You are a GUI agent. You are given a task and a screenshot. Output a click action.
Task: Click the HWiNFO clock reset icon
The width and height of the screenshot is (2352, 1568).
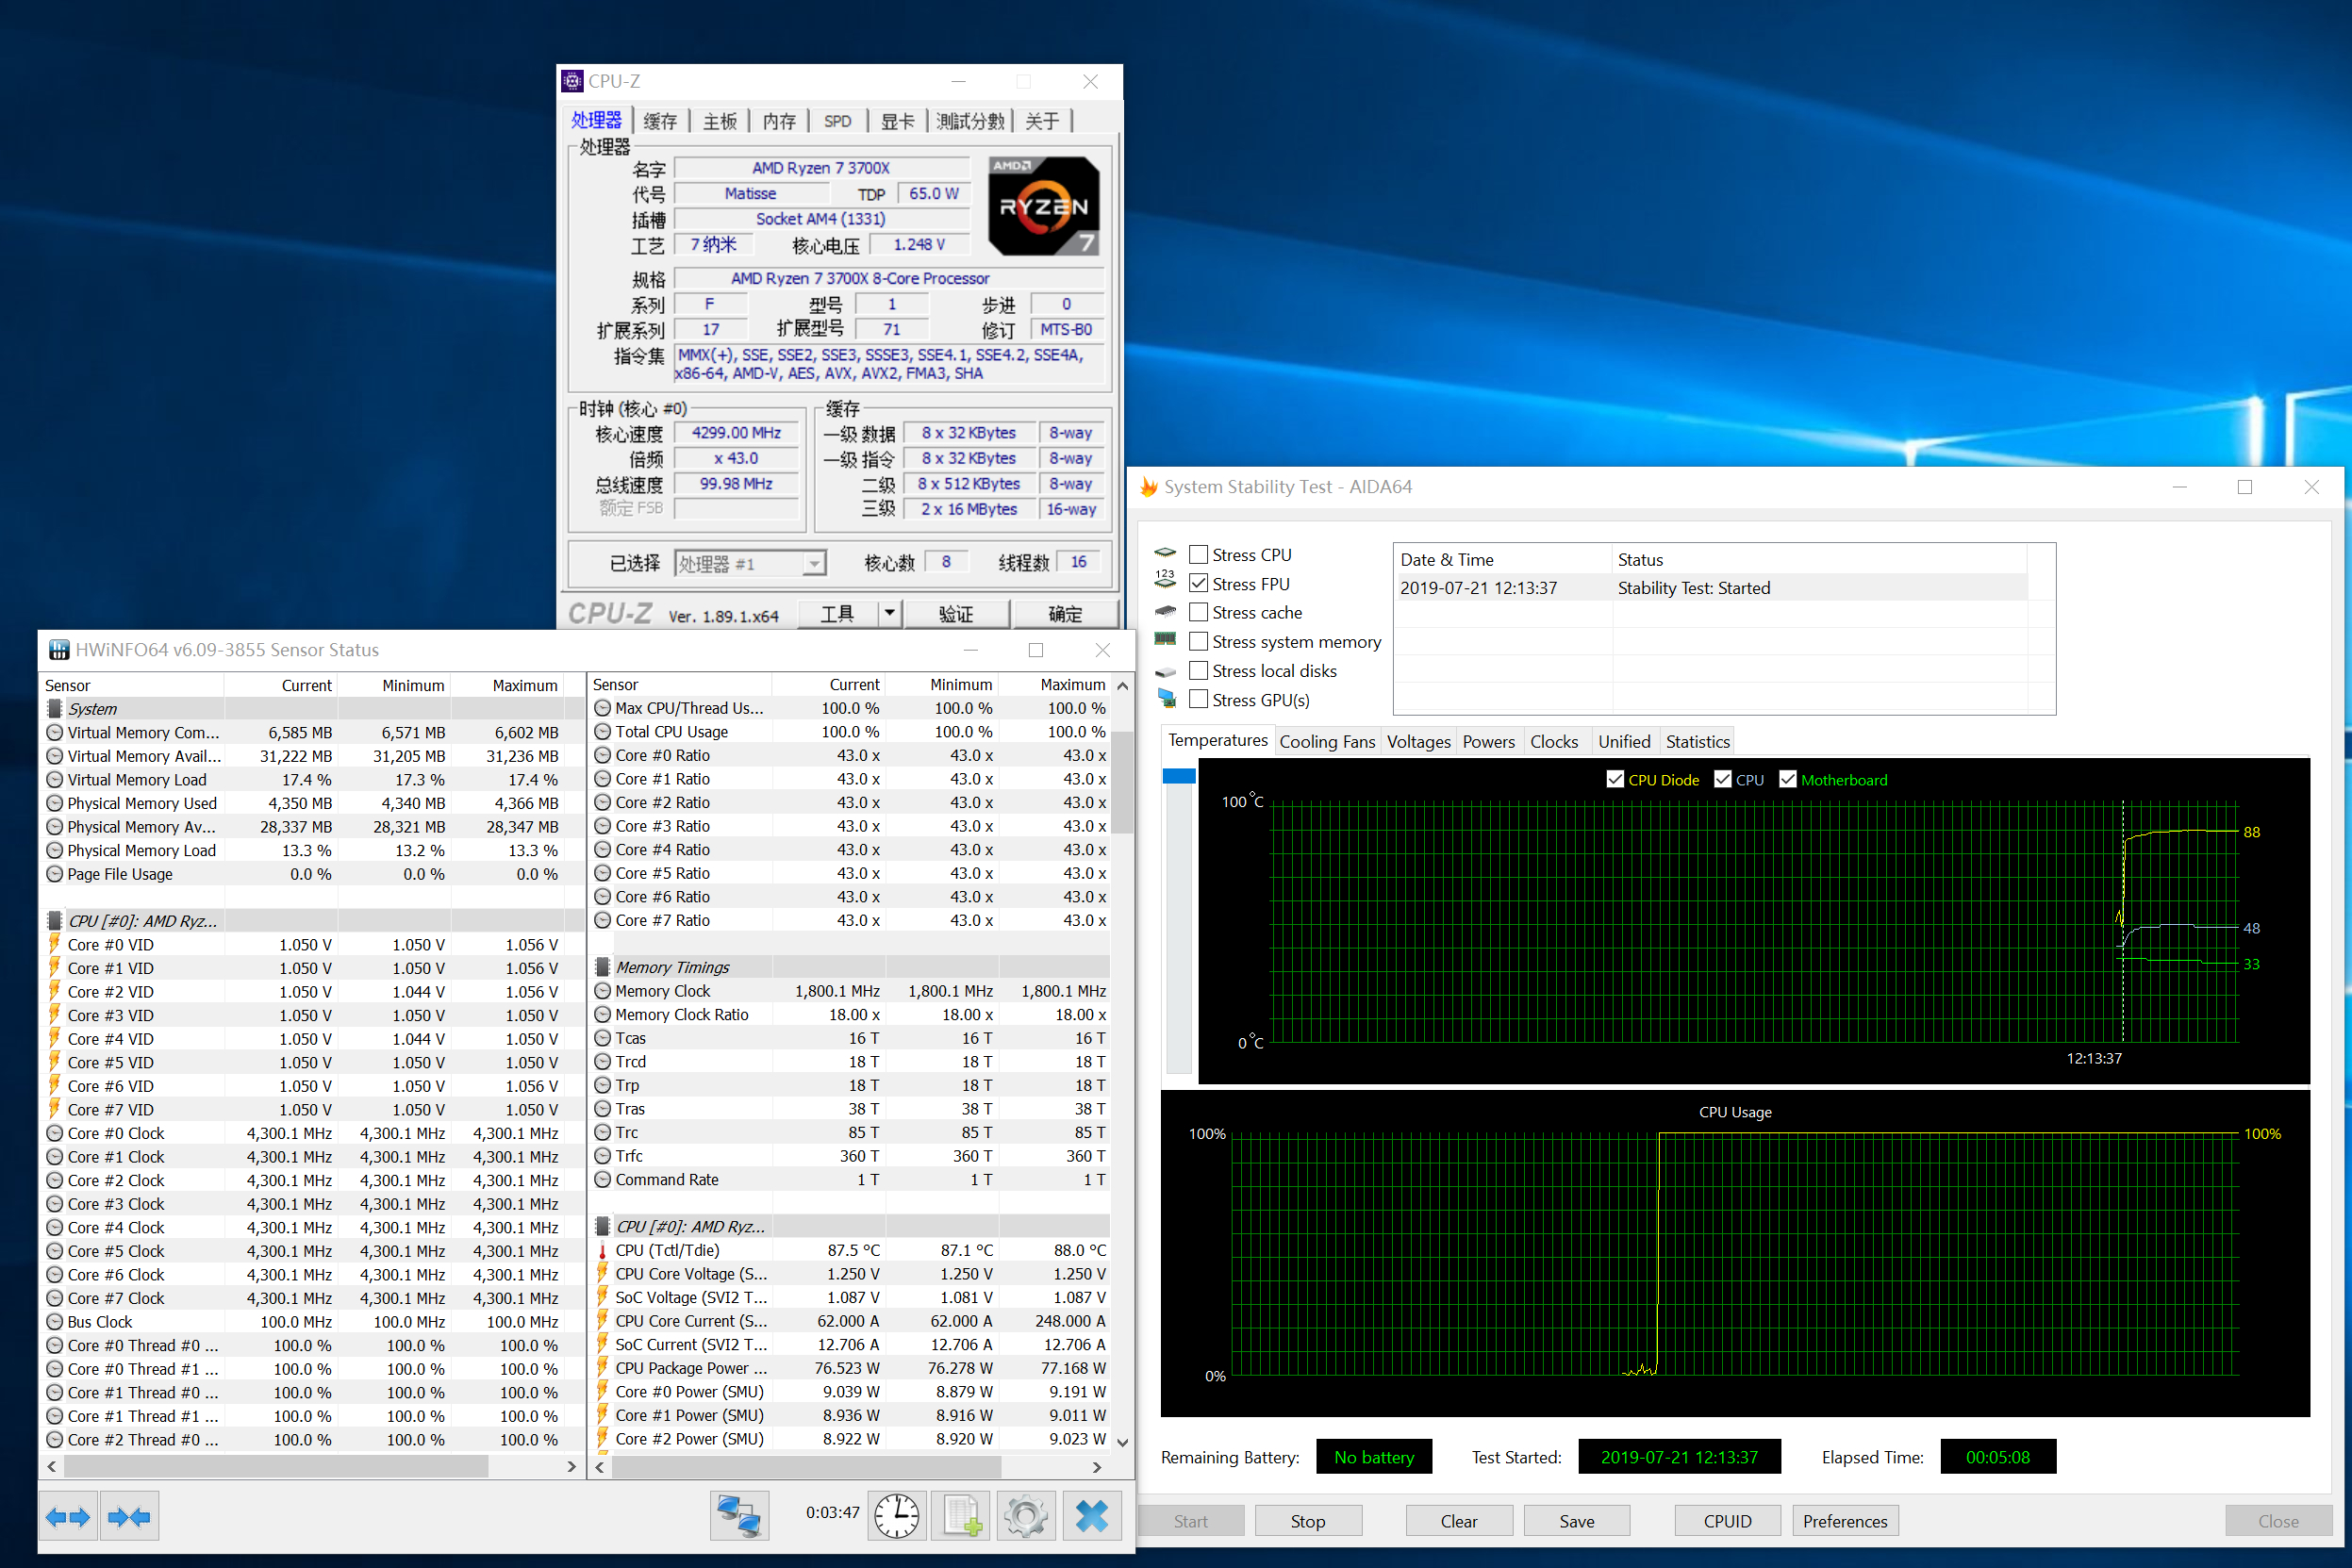point(897,1517)
